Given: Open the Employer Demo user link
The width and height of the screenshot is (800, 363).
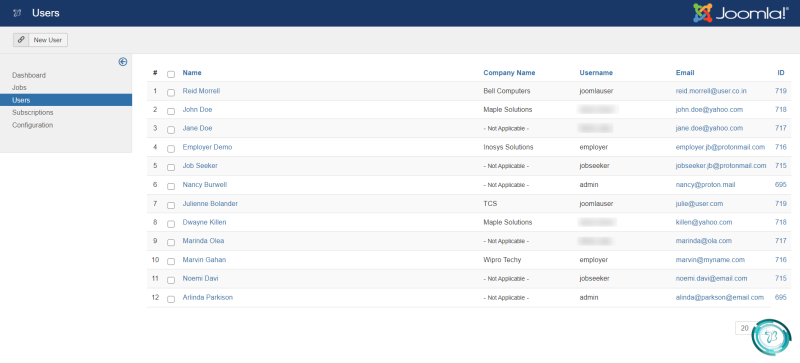Looking at the screenshot, I should tap(207, 147).
